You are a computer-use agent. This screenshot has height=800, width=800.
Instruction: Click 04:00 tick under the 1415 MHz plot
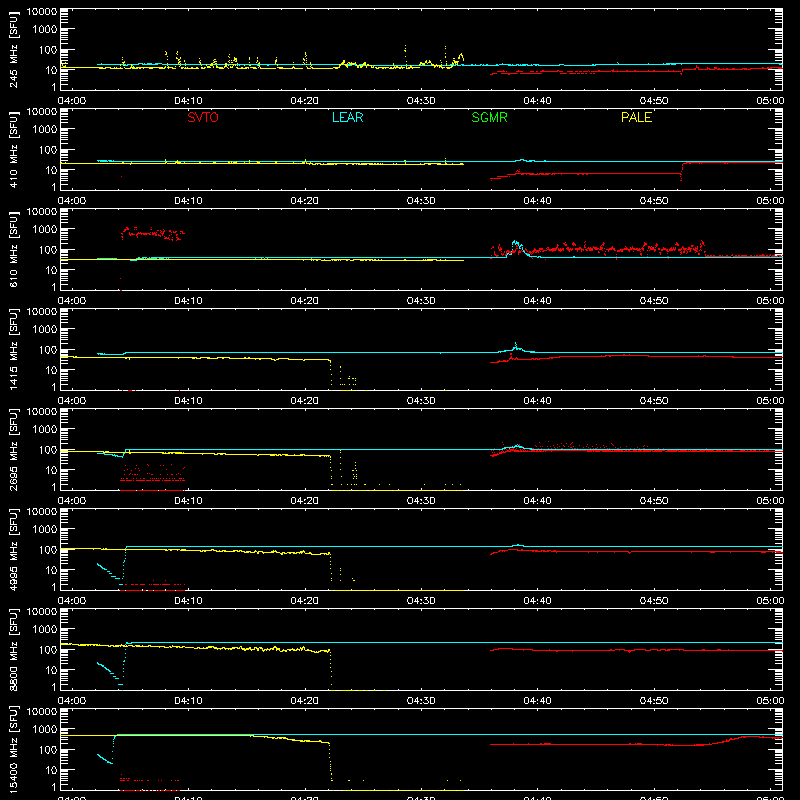click(x=72, y=401)
